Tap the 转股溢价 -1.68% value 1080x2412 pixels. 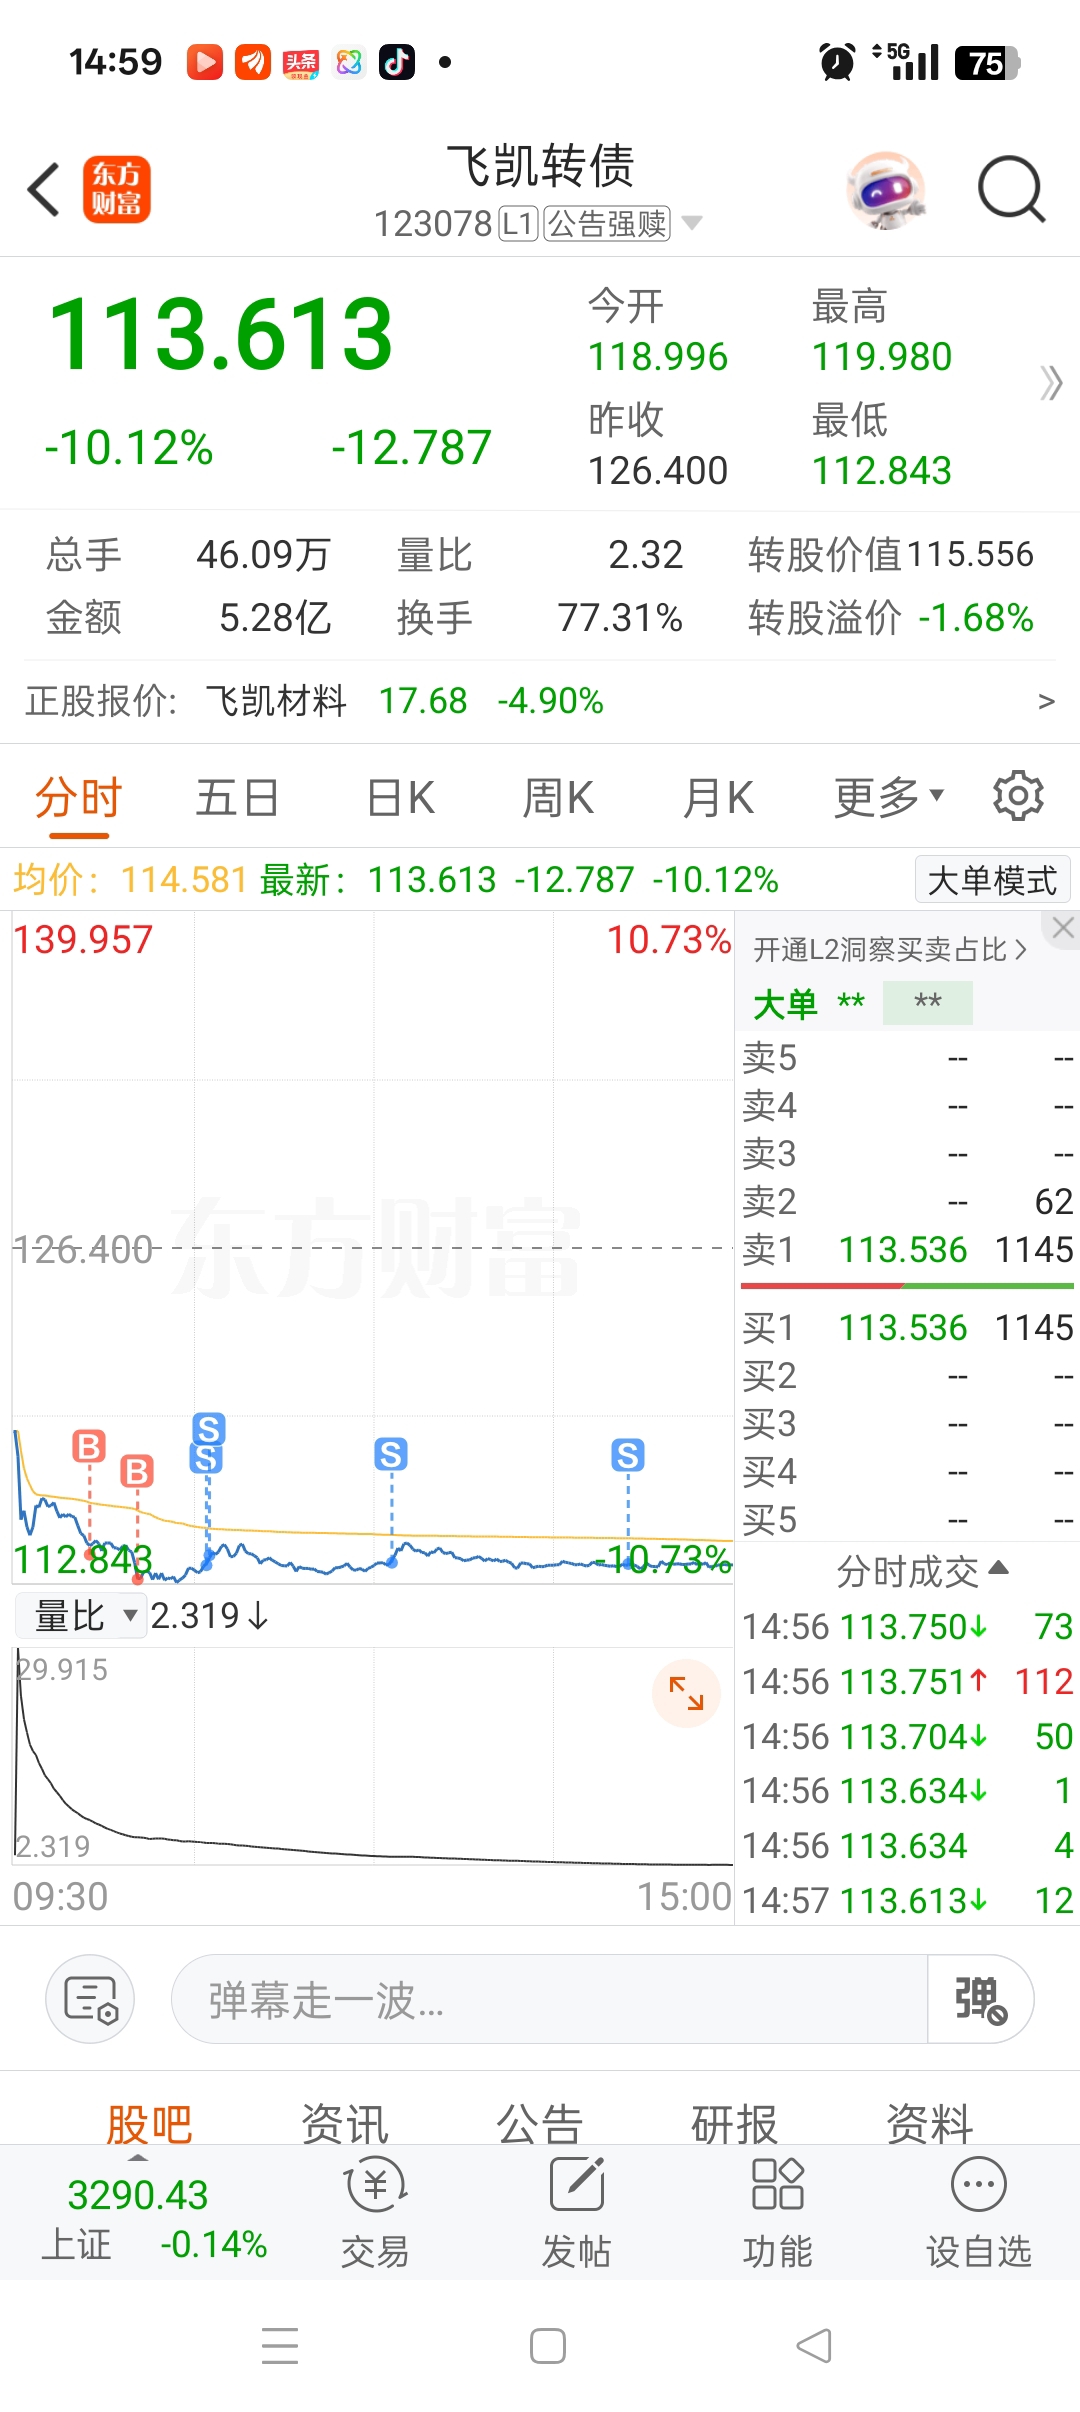click(976, 618)
